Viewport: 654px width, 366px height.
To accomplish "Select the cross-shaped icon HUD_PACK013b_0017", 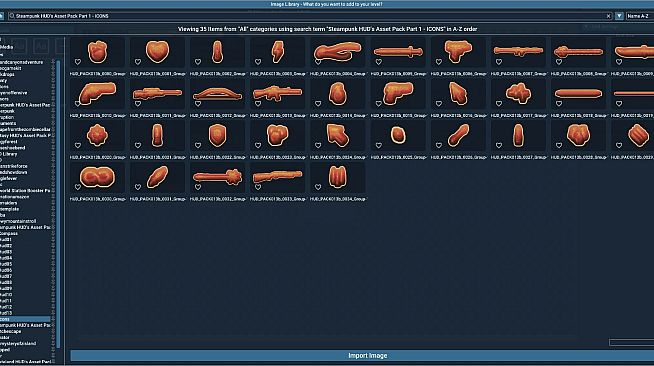I will click(518, 93).
